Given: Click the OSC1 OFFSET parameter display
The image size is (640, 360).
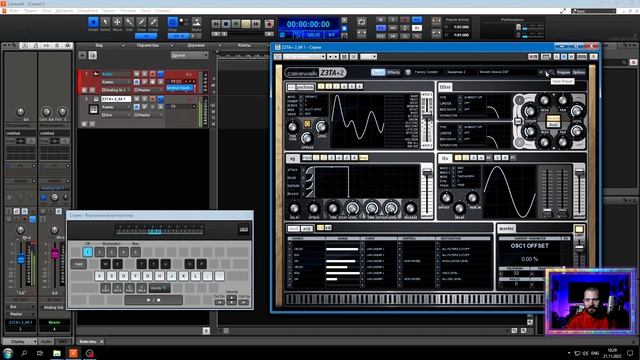Looking at the screenshot, I should click(x=530, y=246).
